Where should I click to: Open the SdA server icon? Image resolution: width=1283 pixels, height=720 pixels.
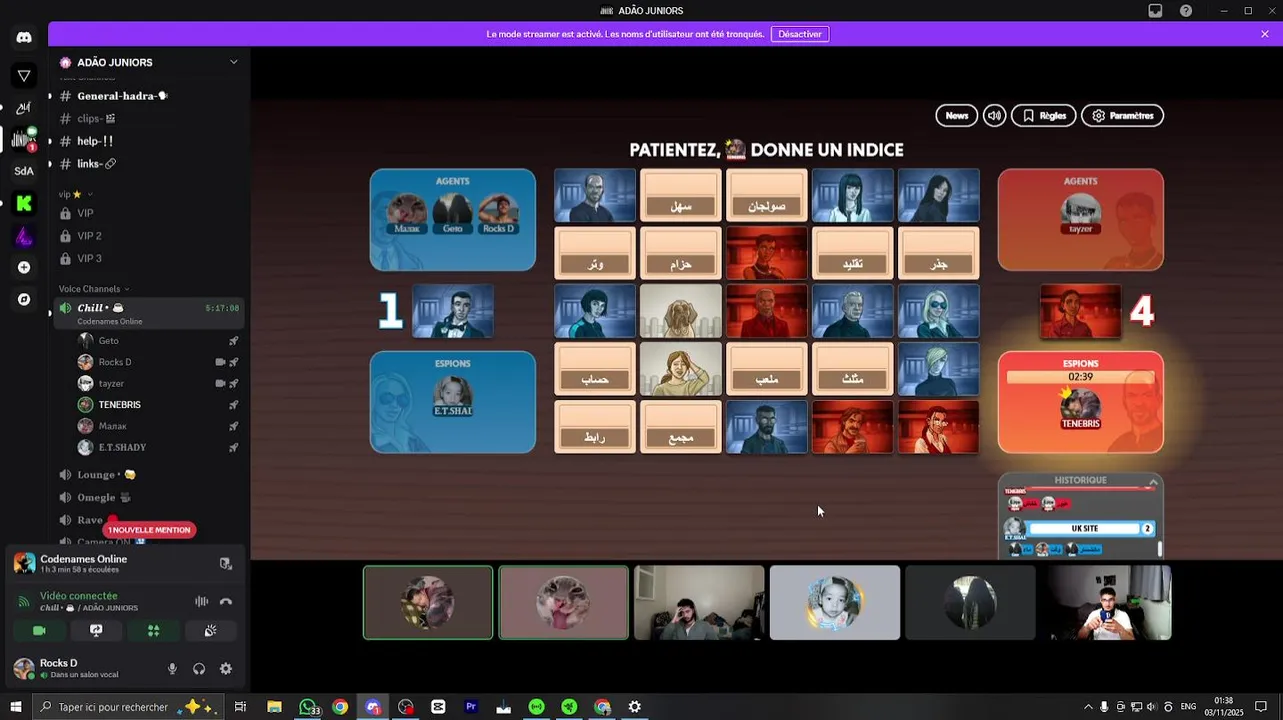point(24,171)
